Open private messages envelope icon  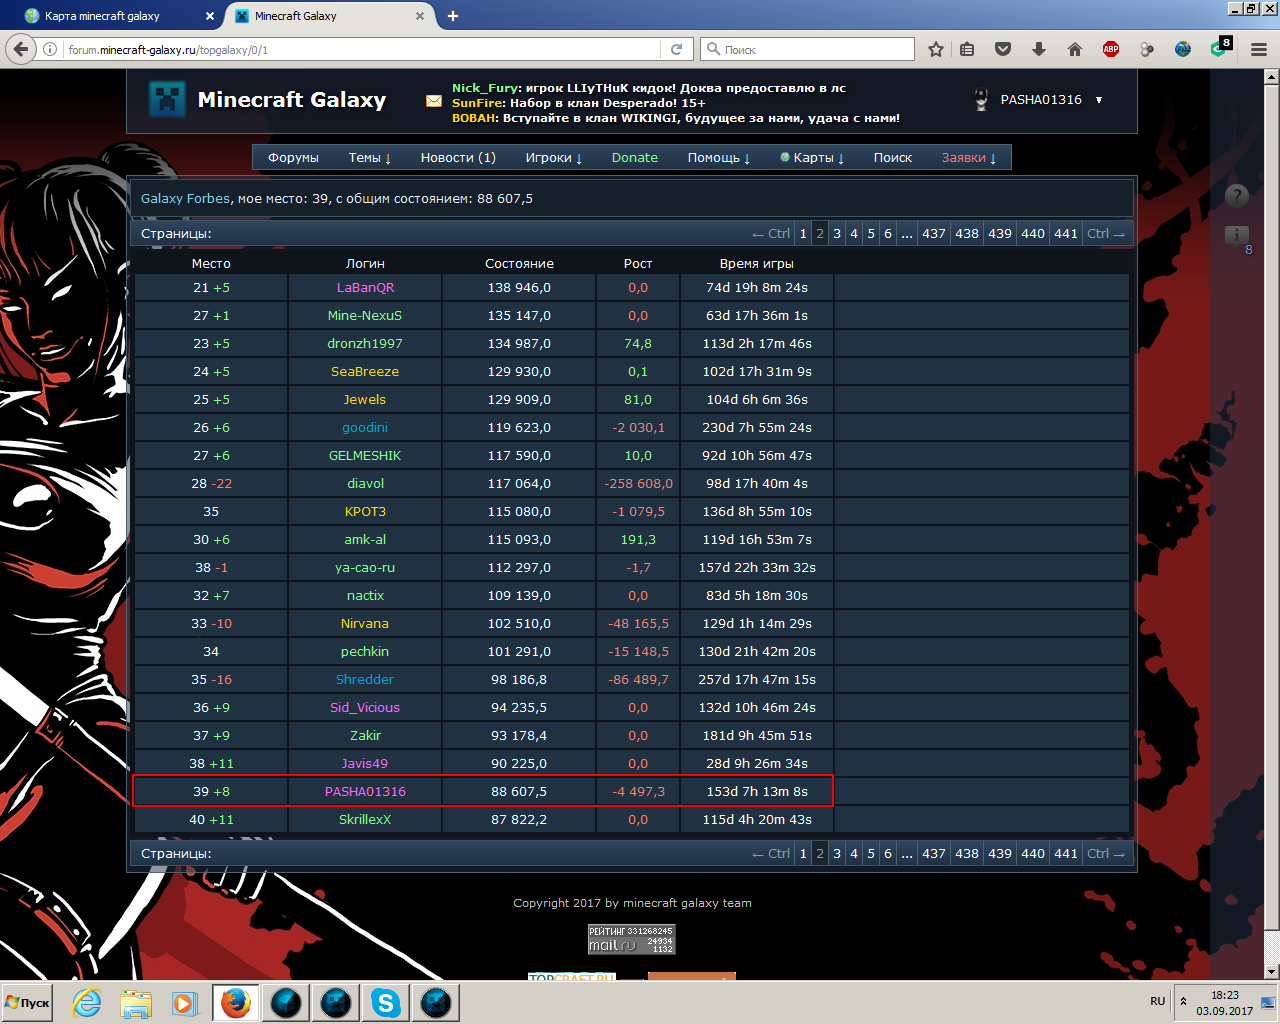[434, 101]
